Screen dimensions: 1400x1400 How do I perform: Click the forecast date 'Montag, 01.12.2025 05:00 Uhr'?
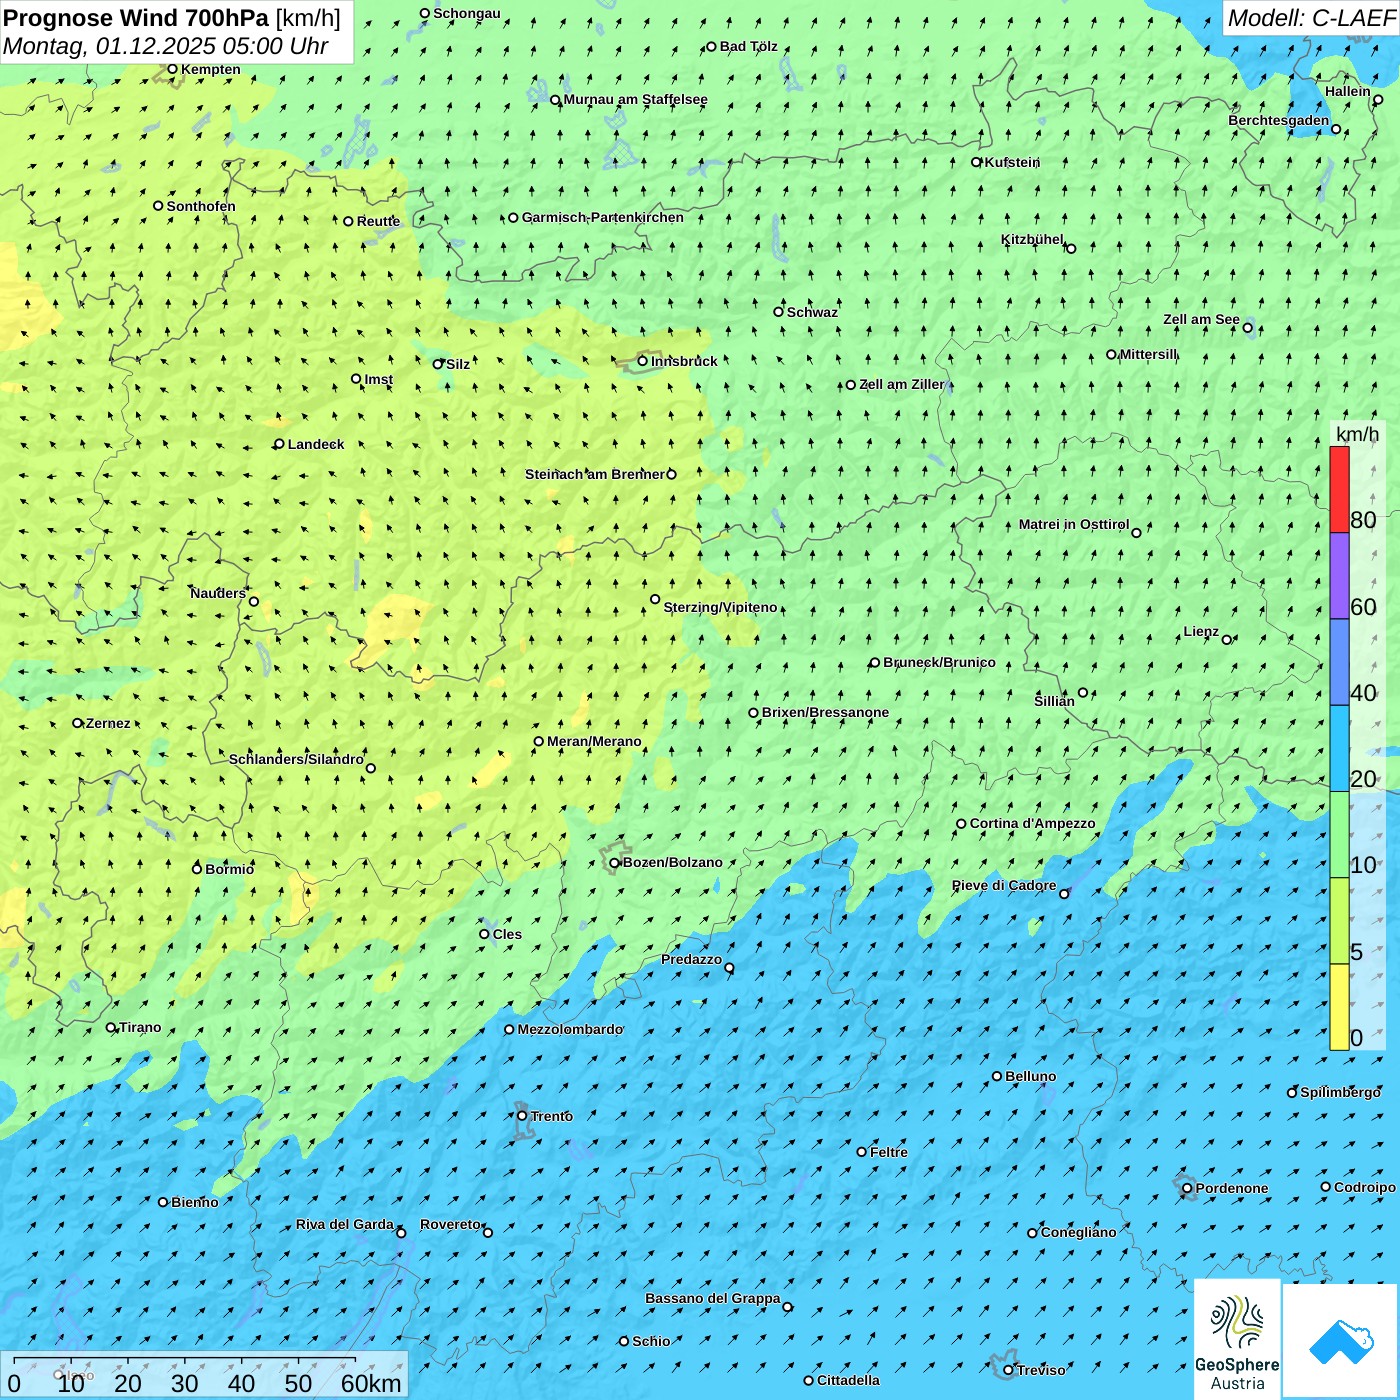coord(166,46)
